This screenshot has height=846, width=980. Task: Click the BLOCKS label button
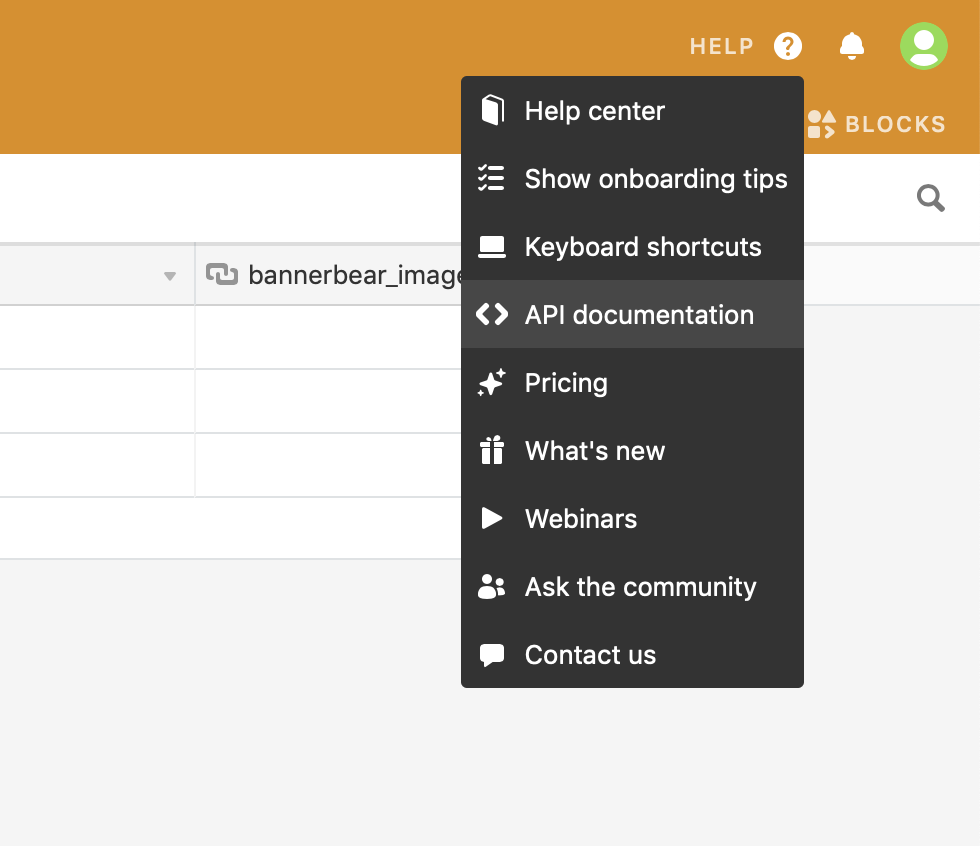(895, 124)
